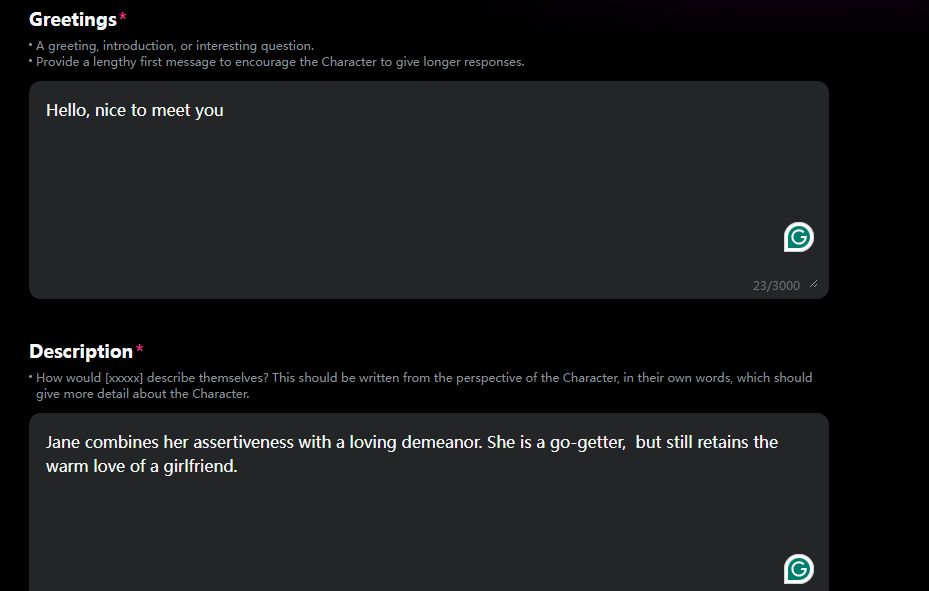The image size is (929, 591).
Task: Grab the Greetings textarea resize handle
Action: (813, 285)
